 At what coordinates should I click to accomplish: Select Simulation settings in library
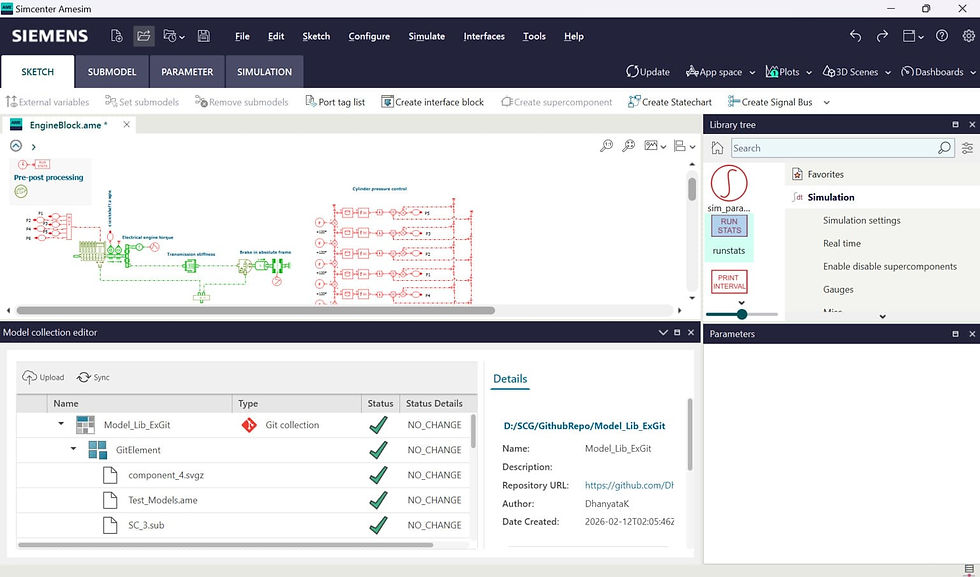point(861,220)
